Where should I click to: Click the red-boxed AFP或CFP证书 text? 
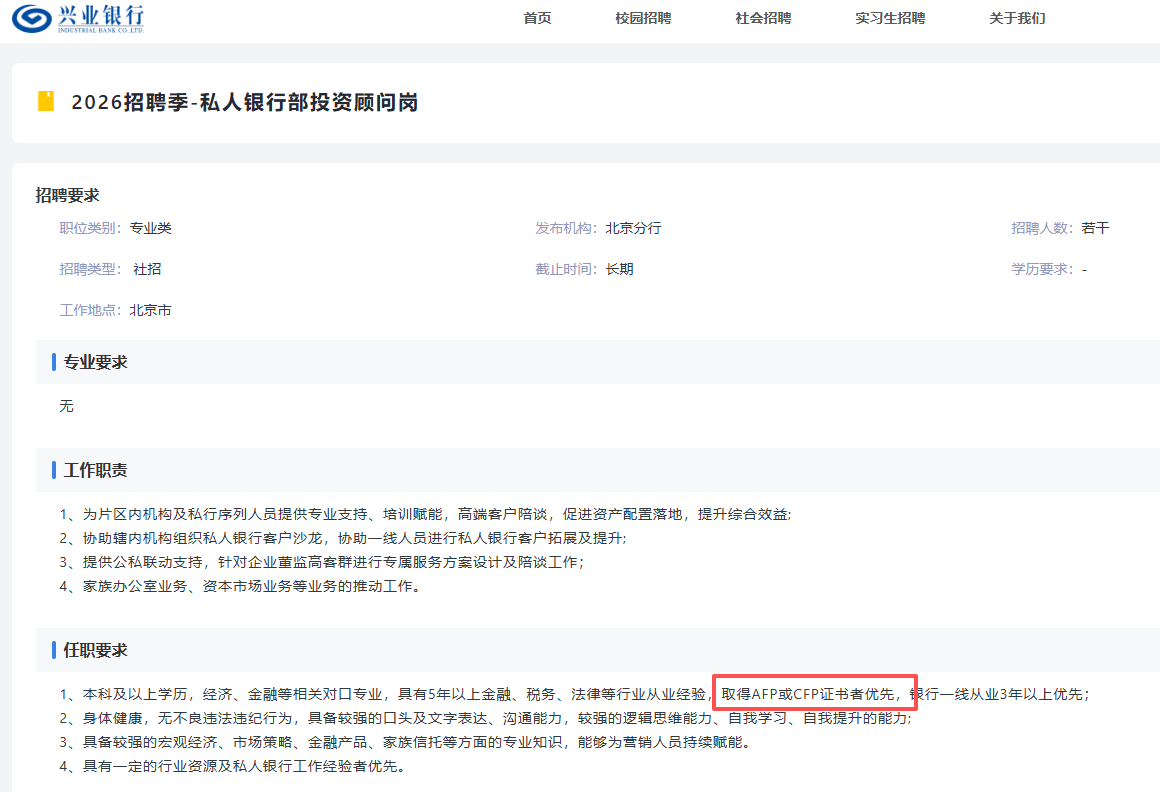(x=814, y=694)
